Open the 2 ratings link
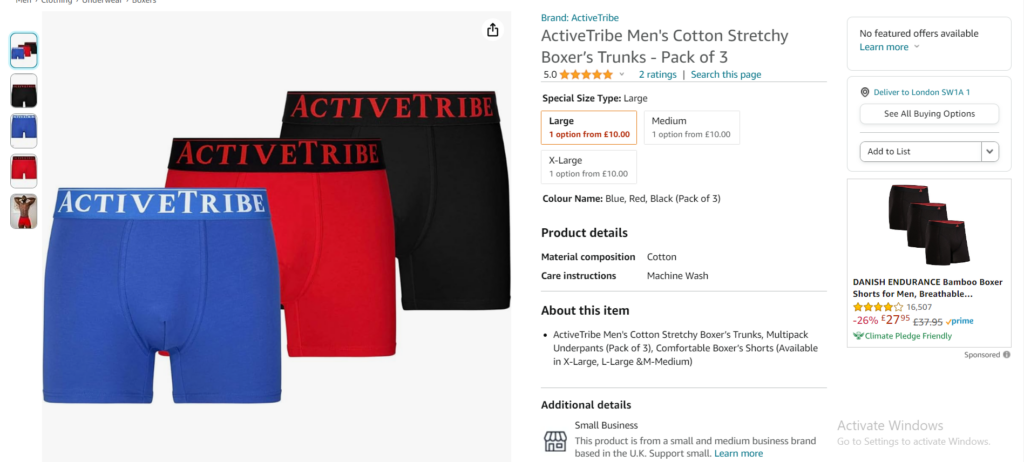 [658, 74]
